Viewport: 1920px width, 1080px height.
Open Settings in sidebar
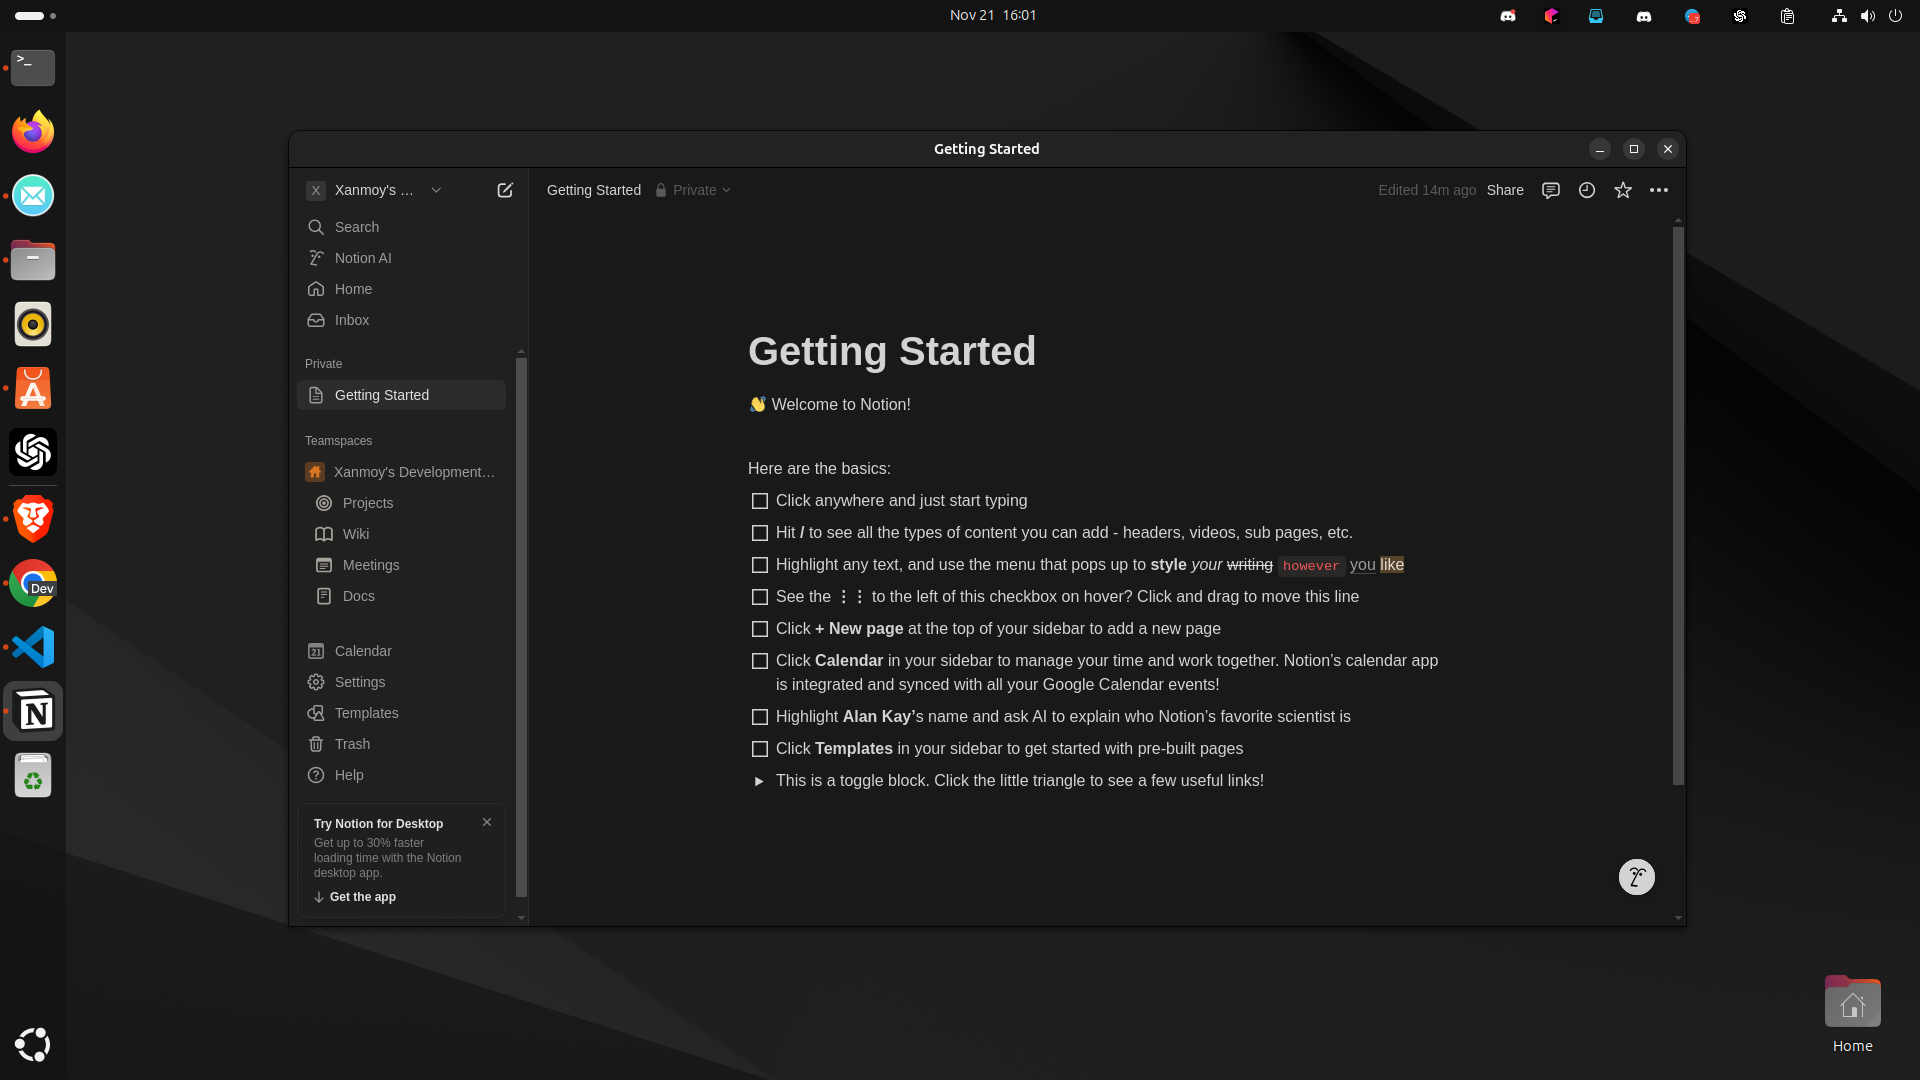click(401, 682)
